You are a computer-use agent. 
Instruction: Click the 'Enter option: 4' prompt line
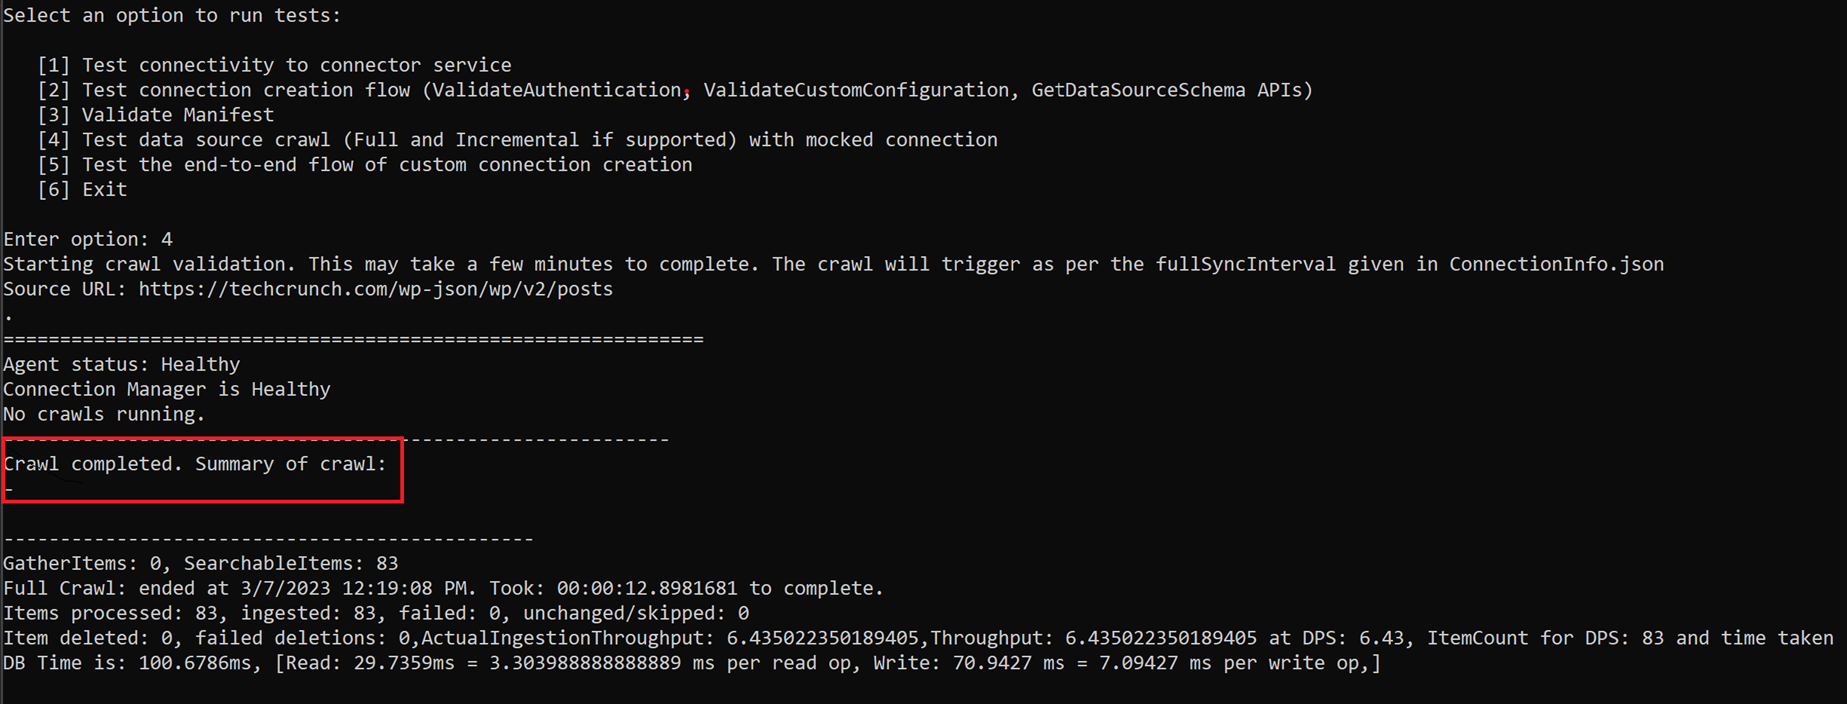coord(88,239)
